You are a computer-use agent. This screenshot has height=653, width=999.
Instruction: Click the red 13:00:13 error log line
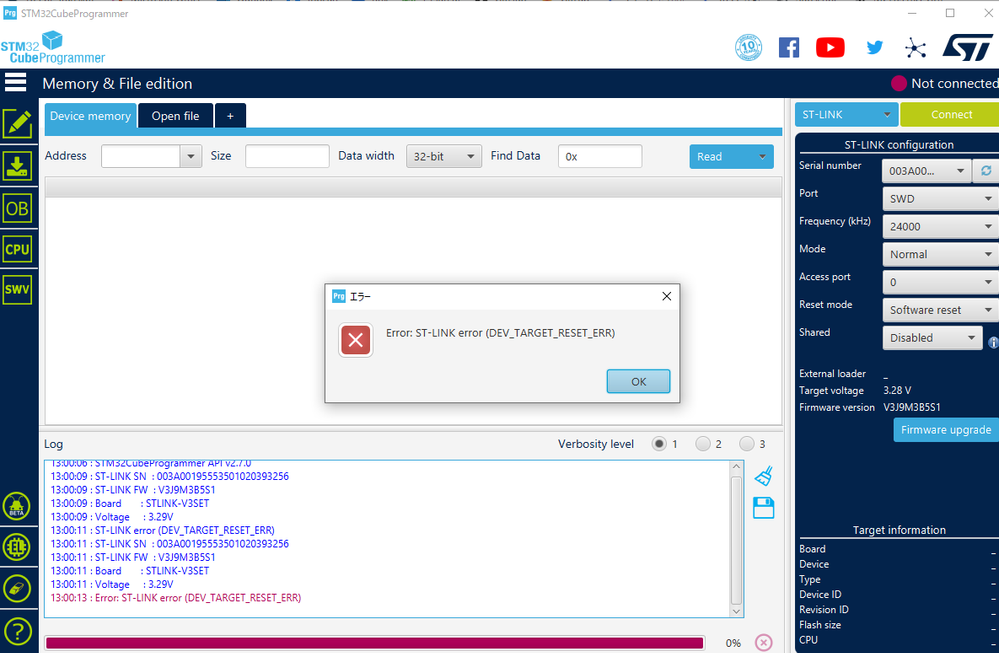176,598
